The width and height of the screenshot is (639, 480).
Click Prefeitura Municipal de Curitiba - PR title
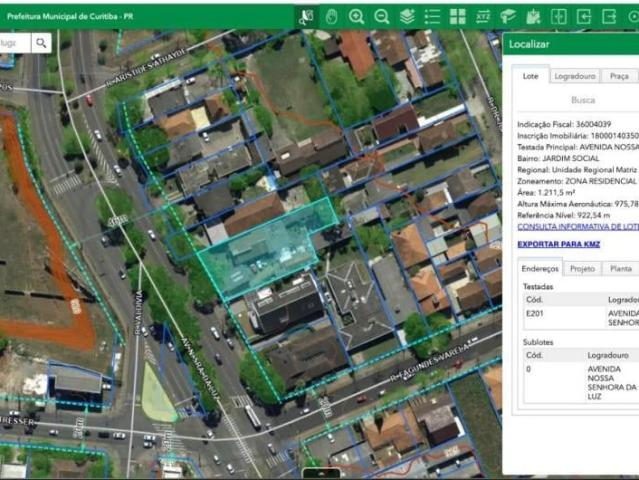tap(70, 17)
